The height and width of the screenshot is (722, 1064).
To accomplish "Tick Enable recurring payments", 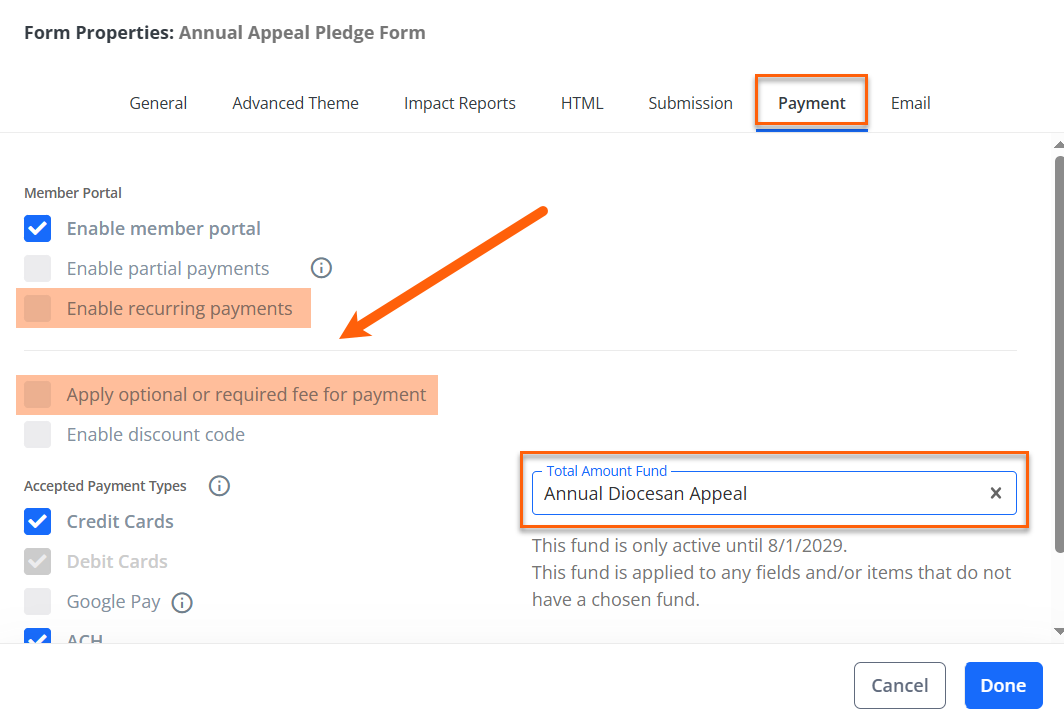I will (x=37, y=309).
